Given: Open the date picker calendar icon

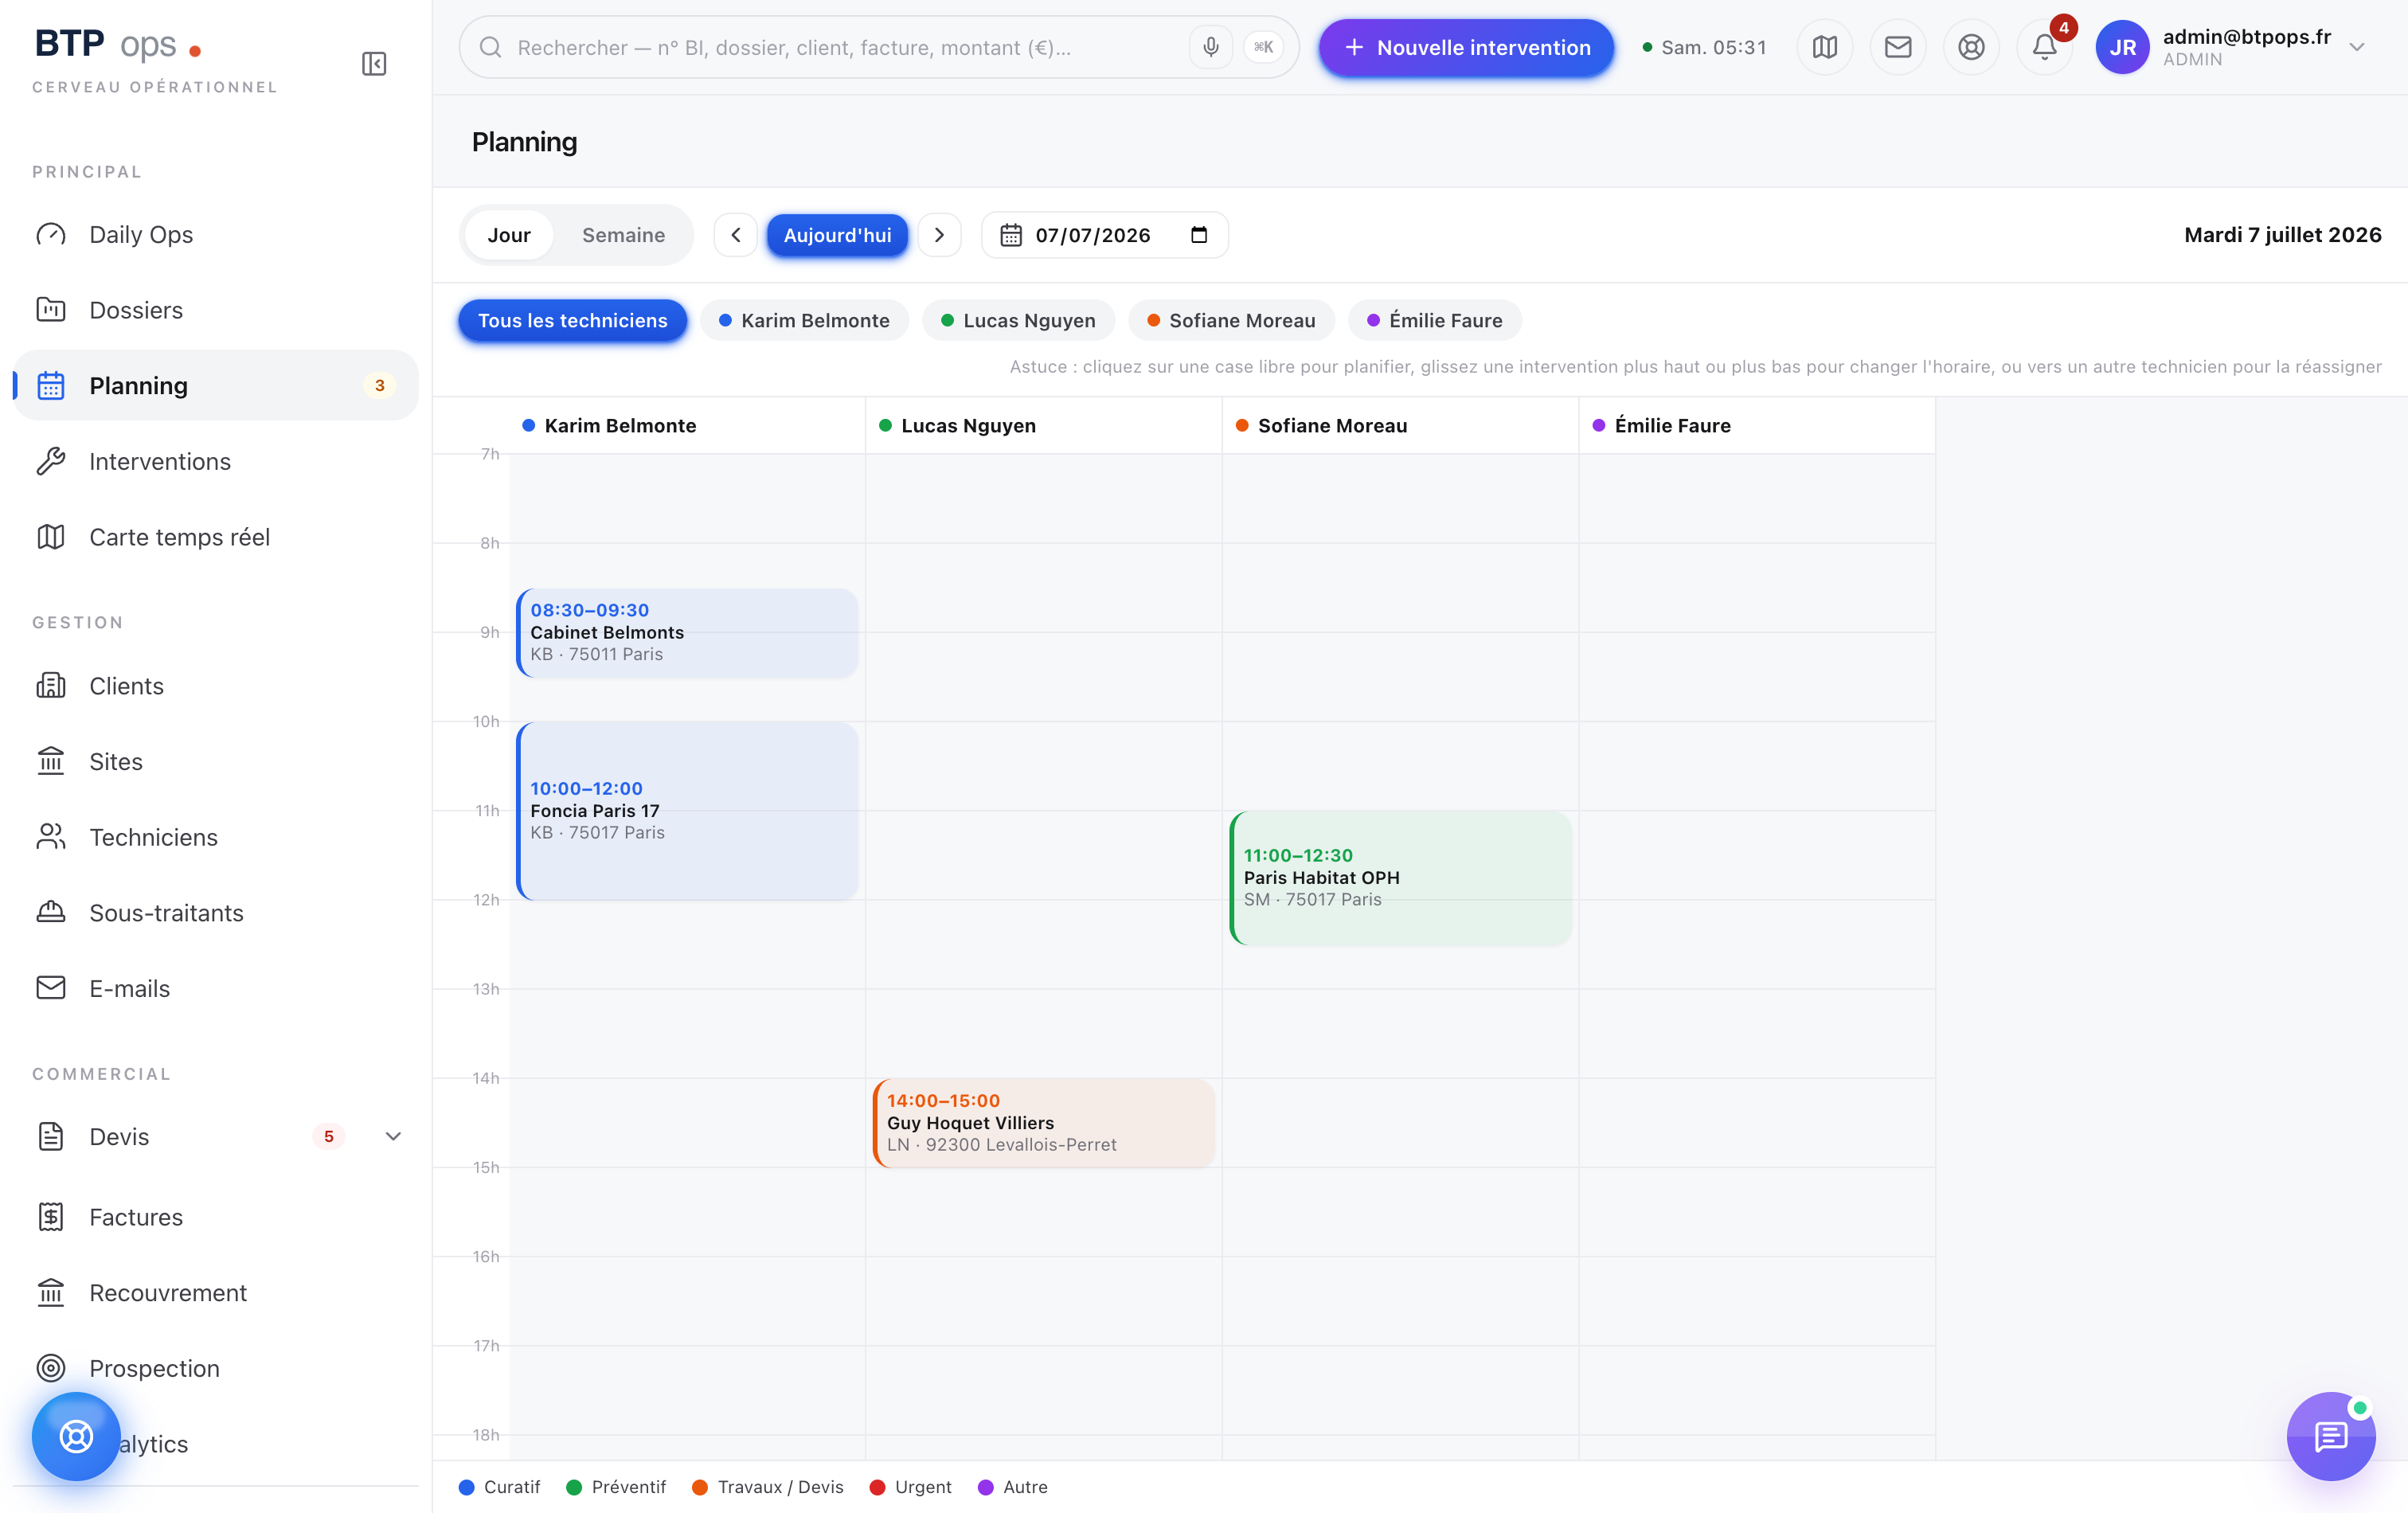Looking at the screenshot, I should point(1011,235).
